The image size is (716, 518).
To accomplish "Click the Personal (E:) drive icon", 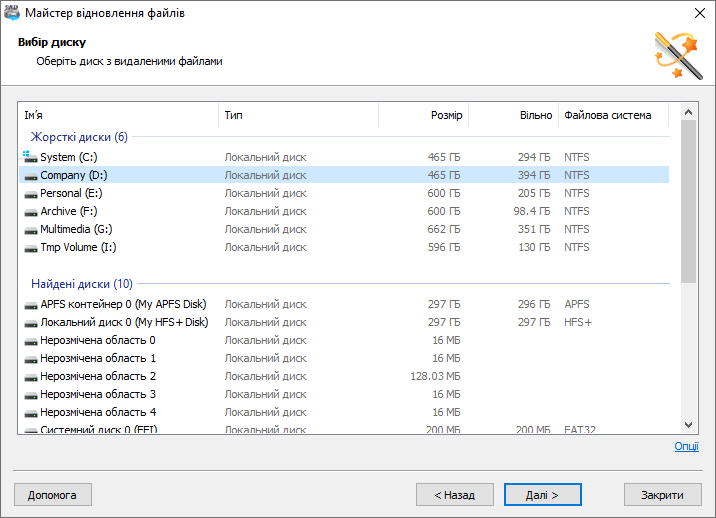I will coord(31,194).
